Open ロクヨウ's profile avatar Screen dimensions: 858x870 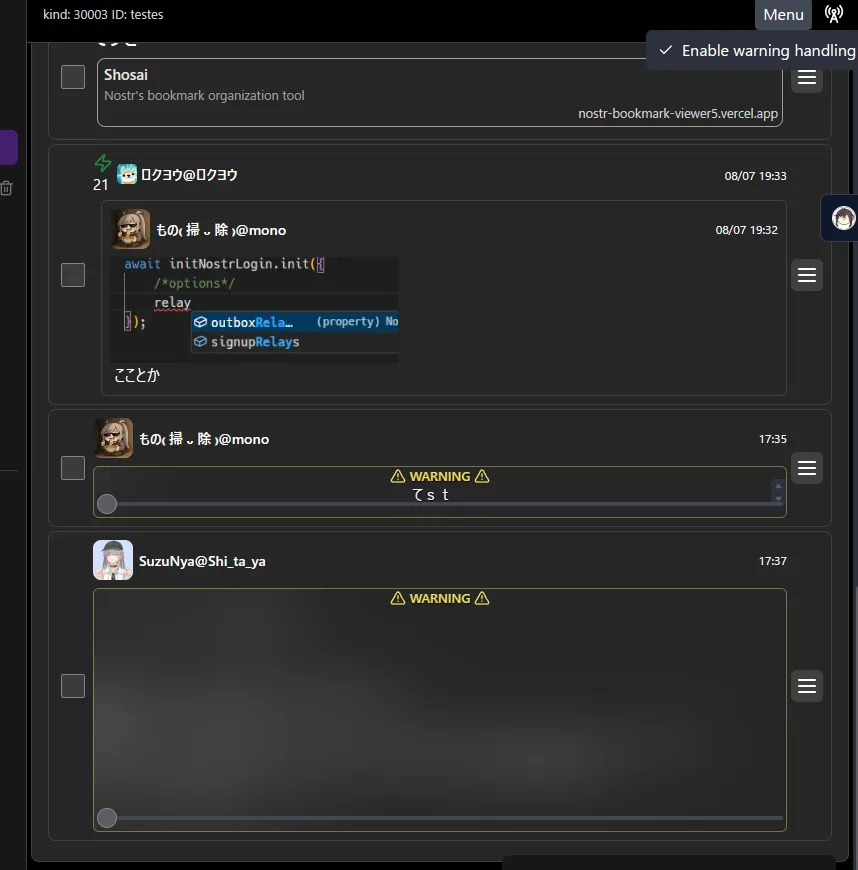point(127,174)
